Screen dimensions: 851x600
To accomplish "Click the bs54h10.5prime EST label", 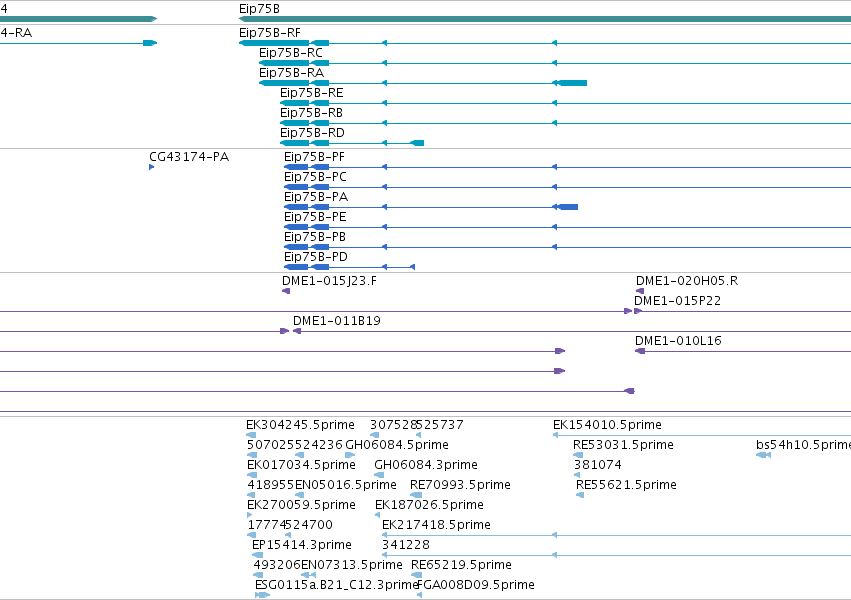I will pyautogui.click(x=803, y=445).
